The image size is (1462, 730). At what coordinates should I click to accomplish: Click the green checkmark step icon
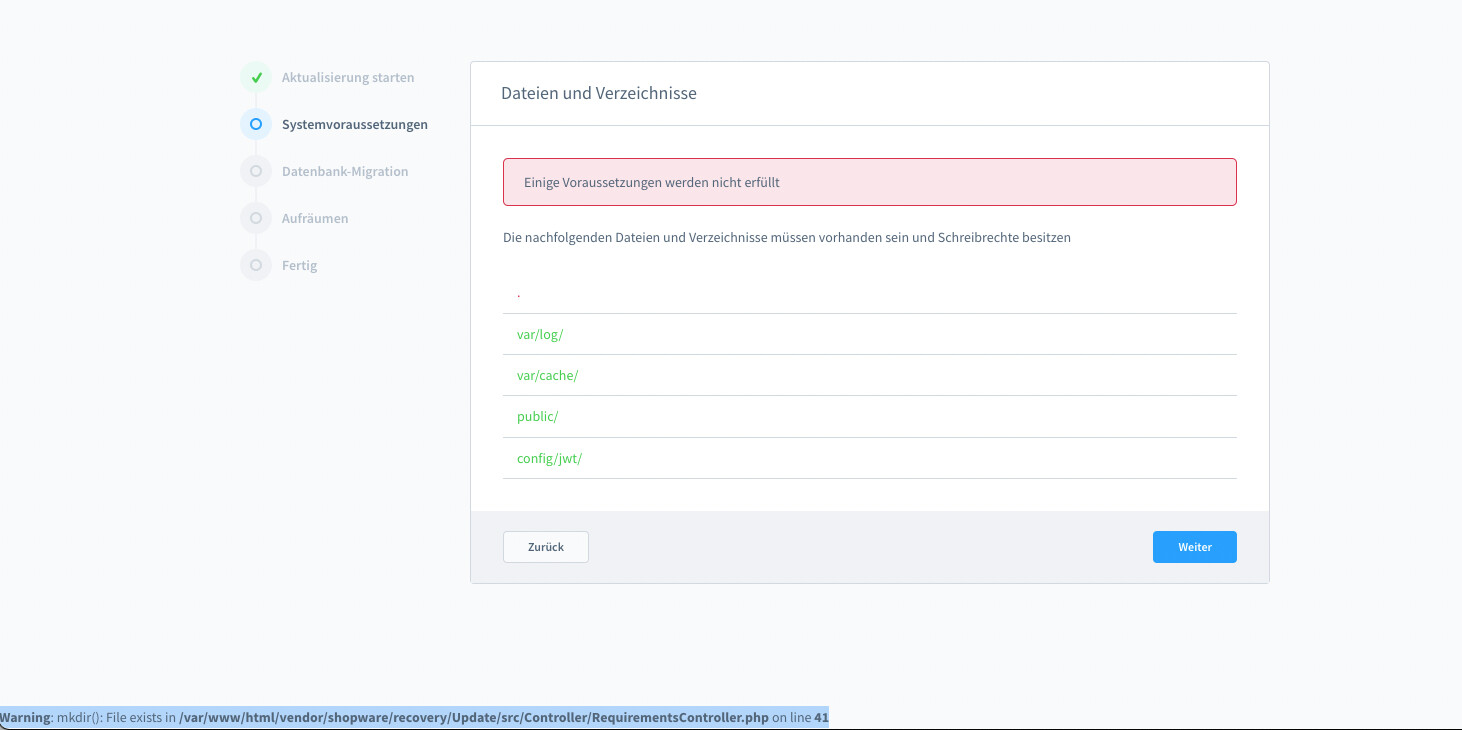256,77
